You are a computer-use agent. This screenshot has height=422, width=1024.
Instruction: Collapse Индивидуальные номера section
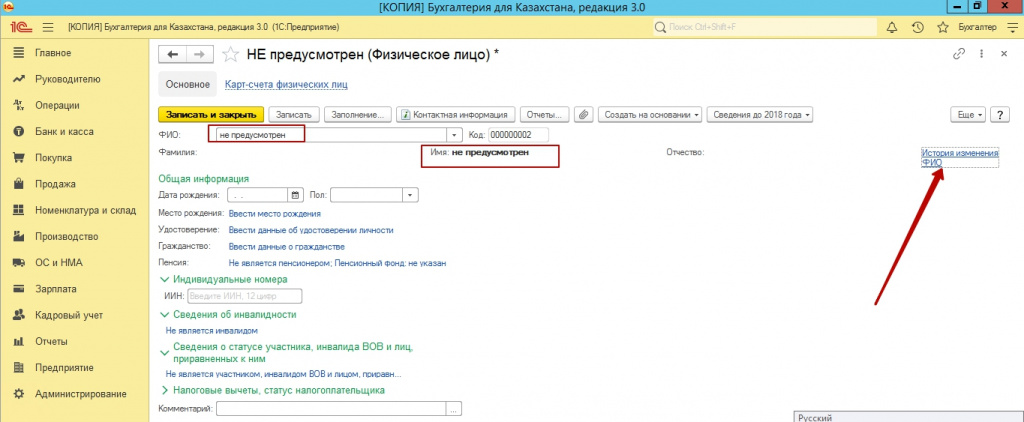223,279
